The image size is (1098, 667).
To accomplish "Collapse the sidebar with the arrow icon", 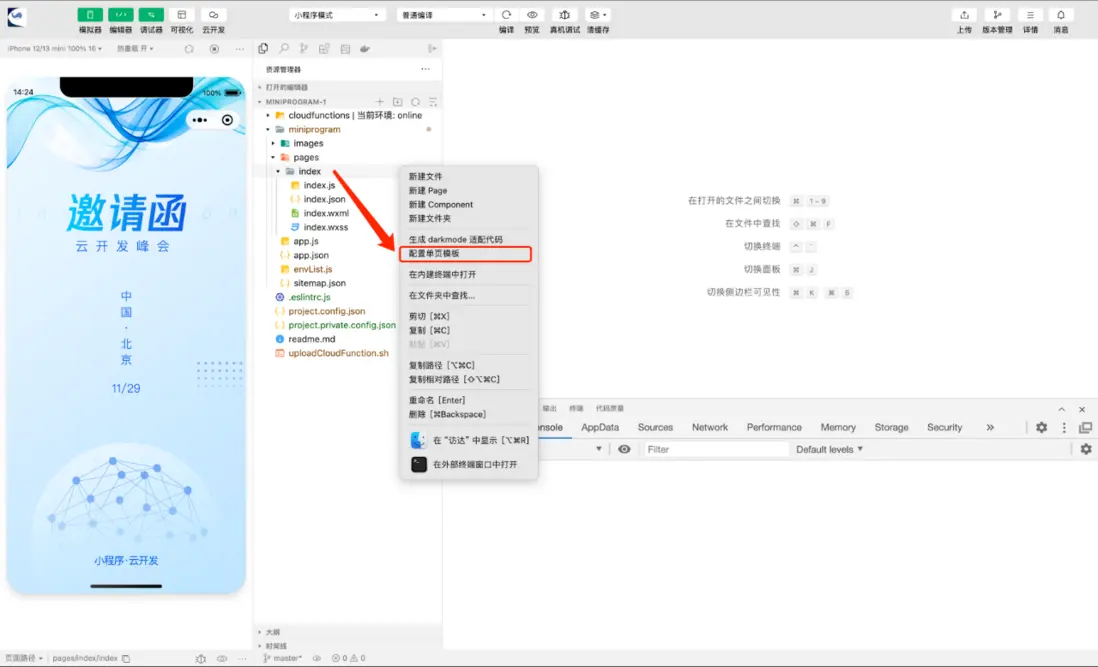I will click(x=432, y=48).
